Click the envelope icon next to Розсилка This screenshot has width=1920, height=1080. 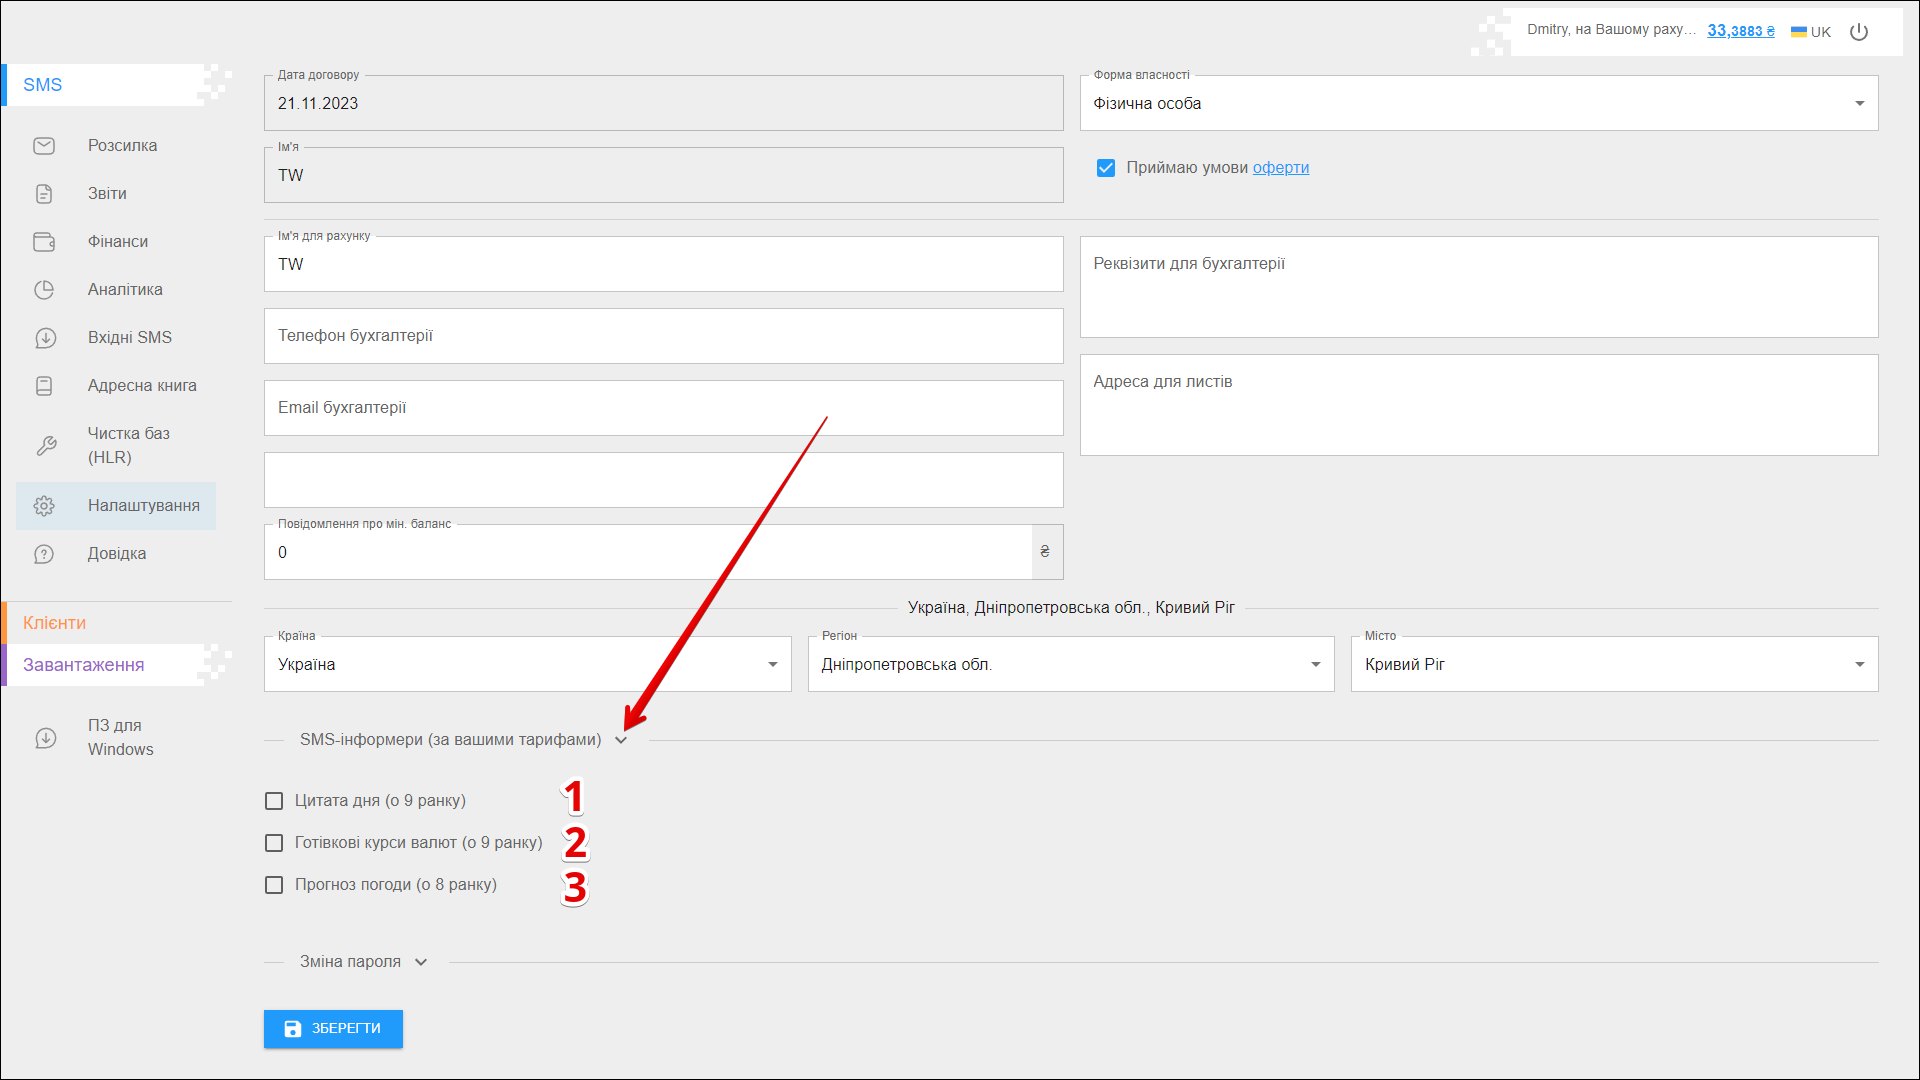[x=44, y=146]
